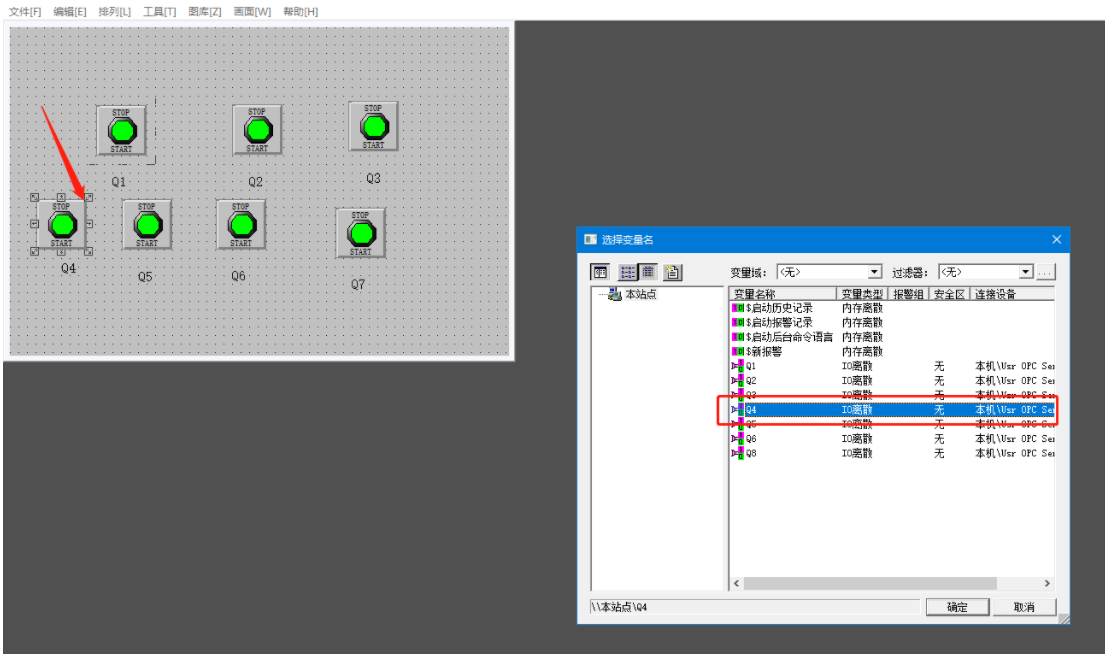Click the IO icon beside variable Q2

[x=738, y=381]
